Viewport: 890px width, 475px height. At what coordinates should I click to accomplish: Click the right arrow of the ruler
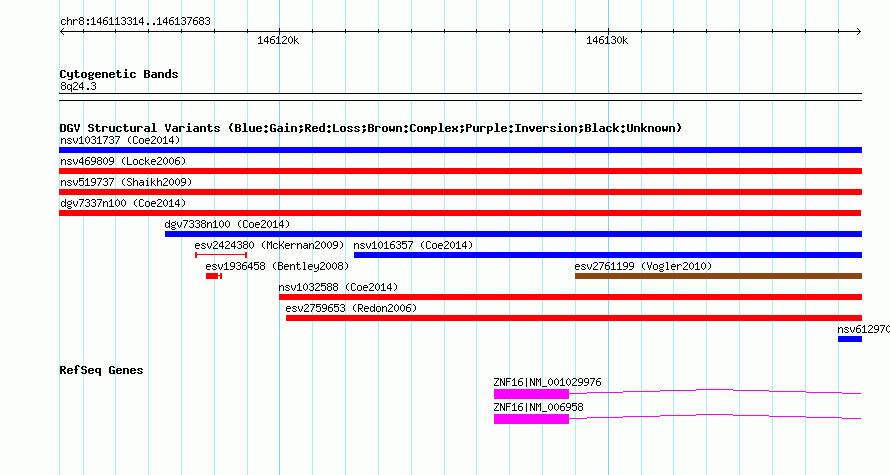click(858, 32)
